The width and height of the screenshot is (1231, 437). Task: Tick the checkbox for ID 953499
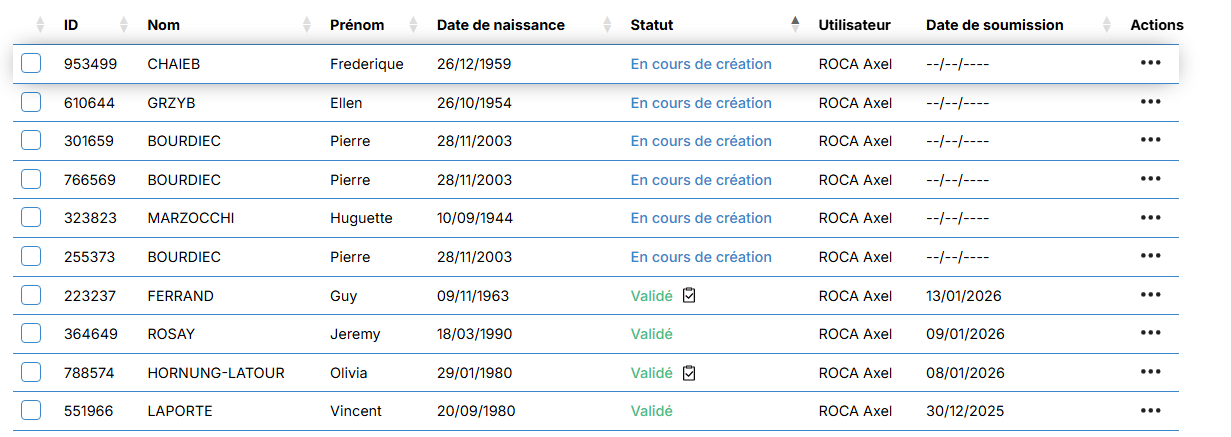click(31, 64)
